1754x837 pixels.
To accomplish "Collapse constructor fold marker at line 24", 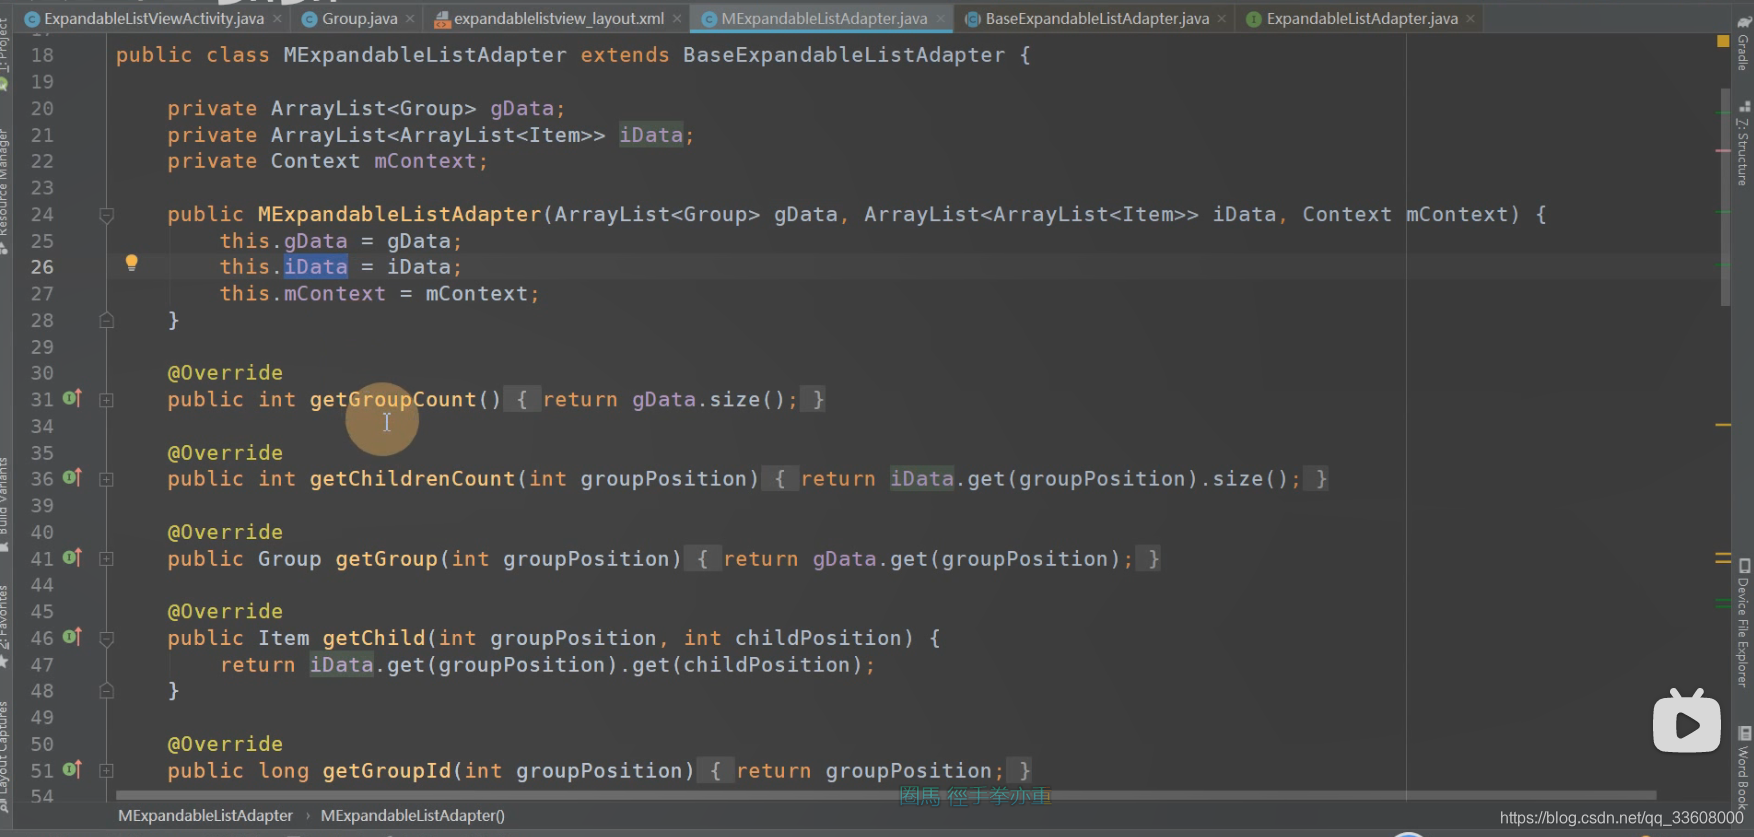I will click(x=106, y=214).
